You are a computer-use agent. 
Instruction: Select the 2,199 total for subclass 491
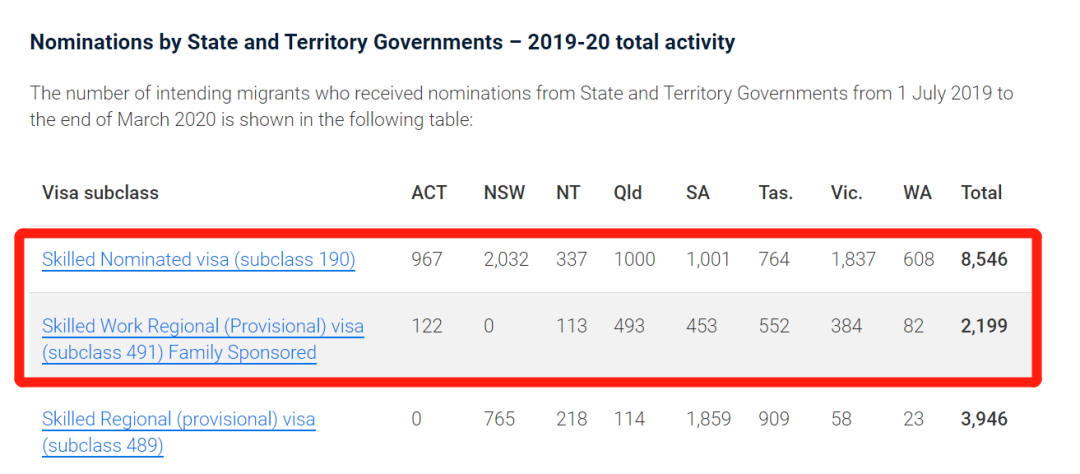coord(984,326)
